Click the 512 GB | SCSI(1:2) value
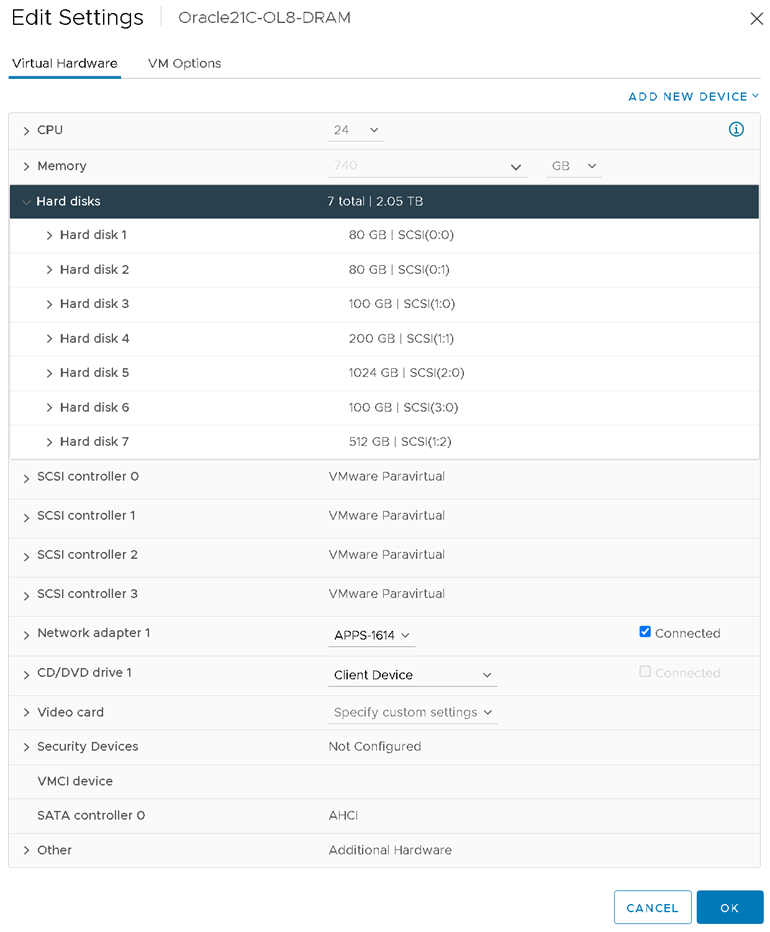The image size is (770, 932). [400, 442]
